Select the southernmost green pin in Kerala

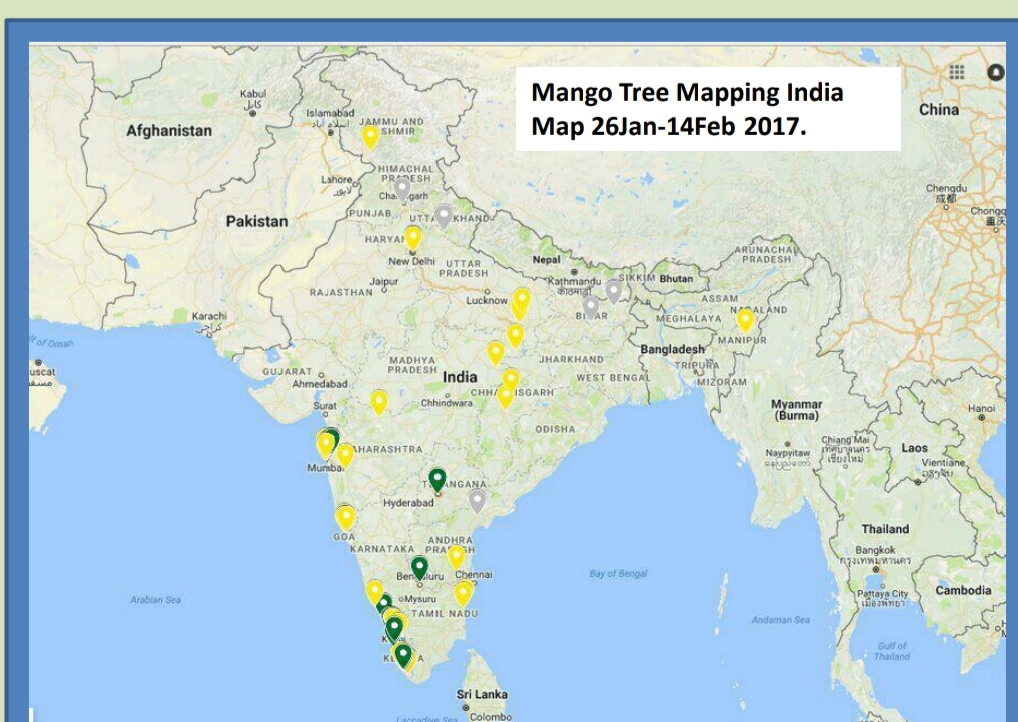pos(403,655)
